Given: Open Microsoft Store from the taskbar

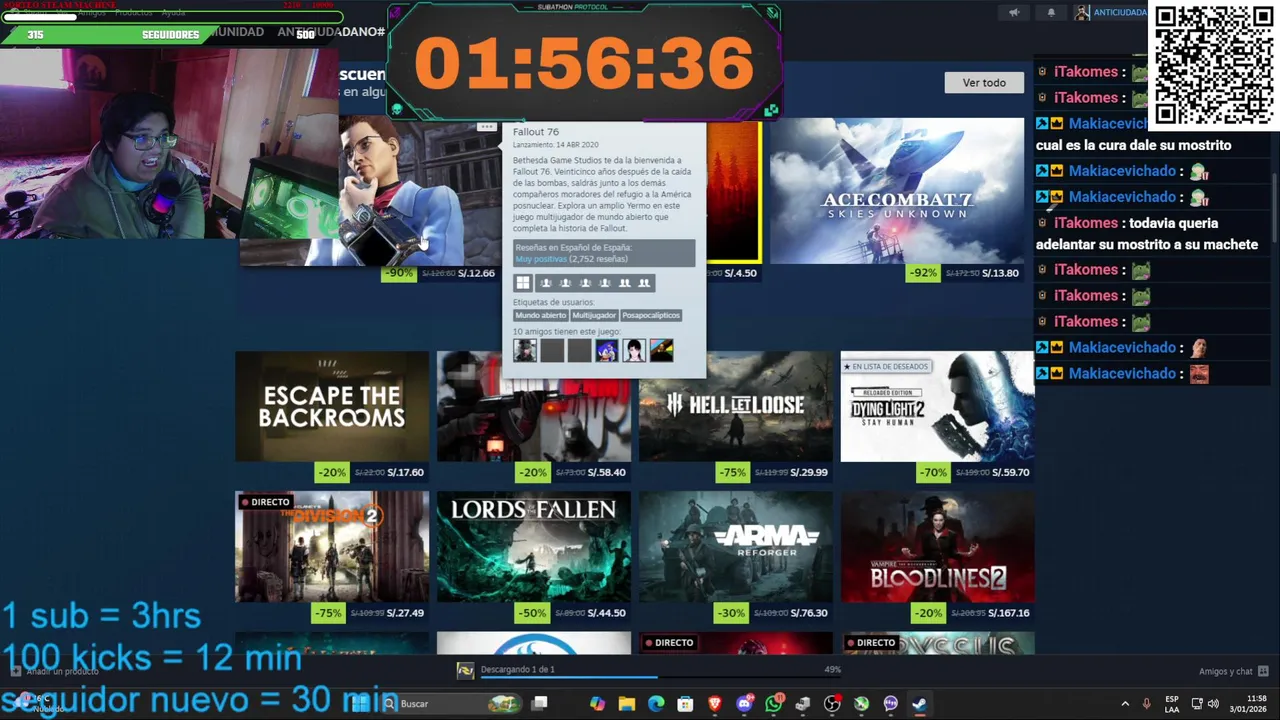Looking at the screenshot, I should (685, 704).
